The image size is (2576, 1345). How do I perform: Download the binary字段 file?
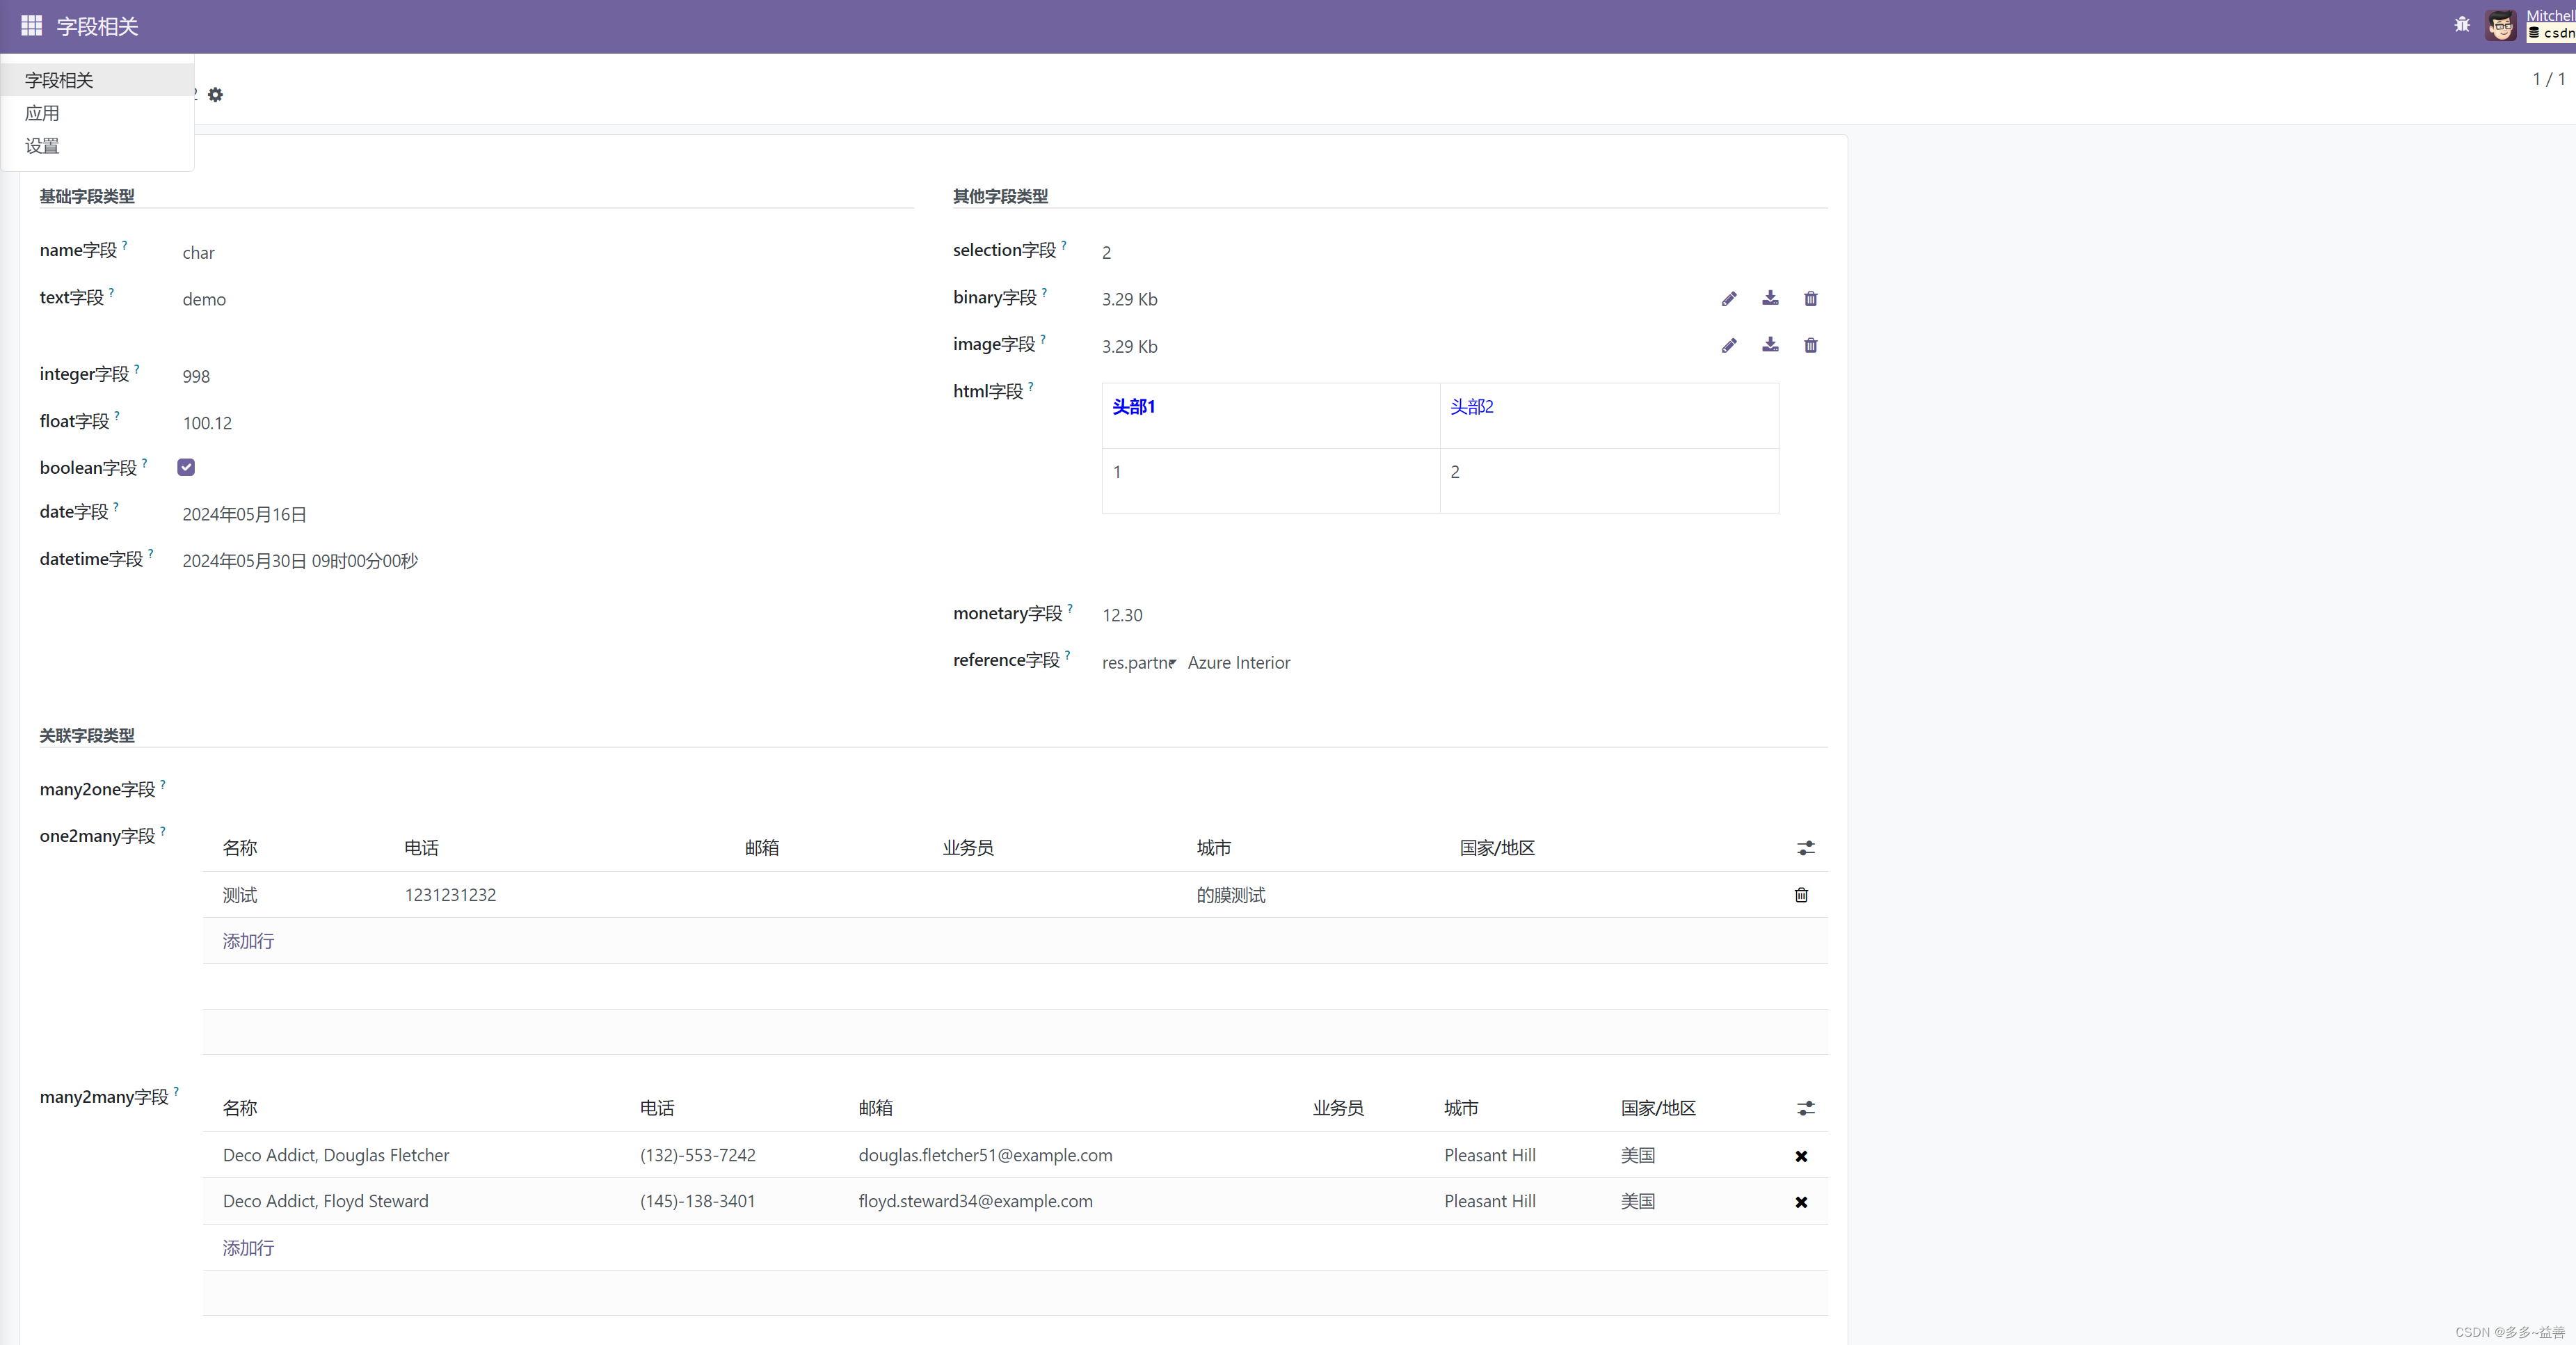click(x=1770, y=298)
